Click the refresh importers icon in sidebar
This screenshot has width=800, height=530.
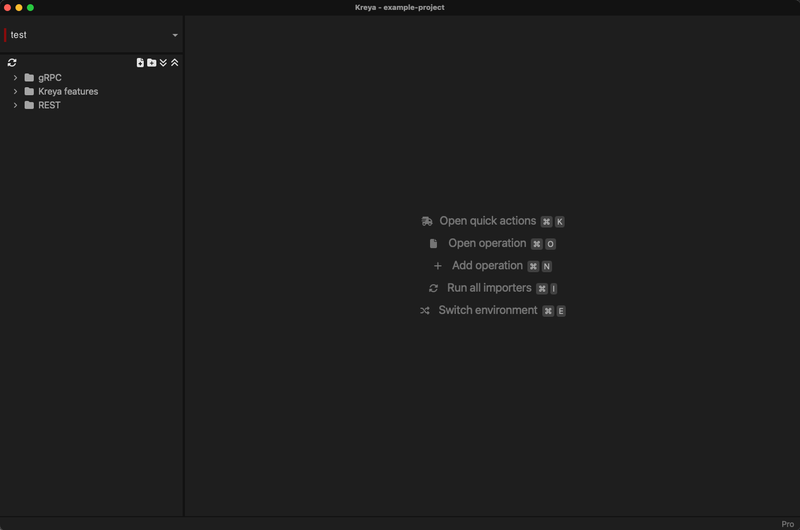click(12, 63)
